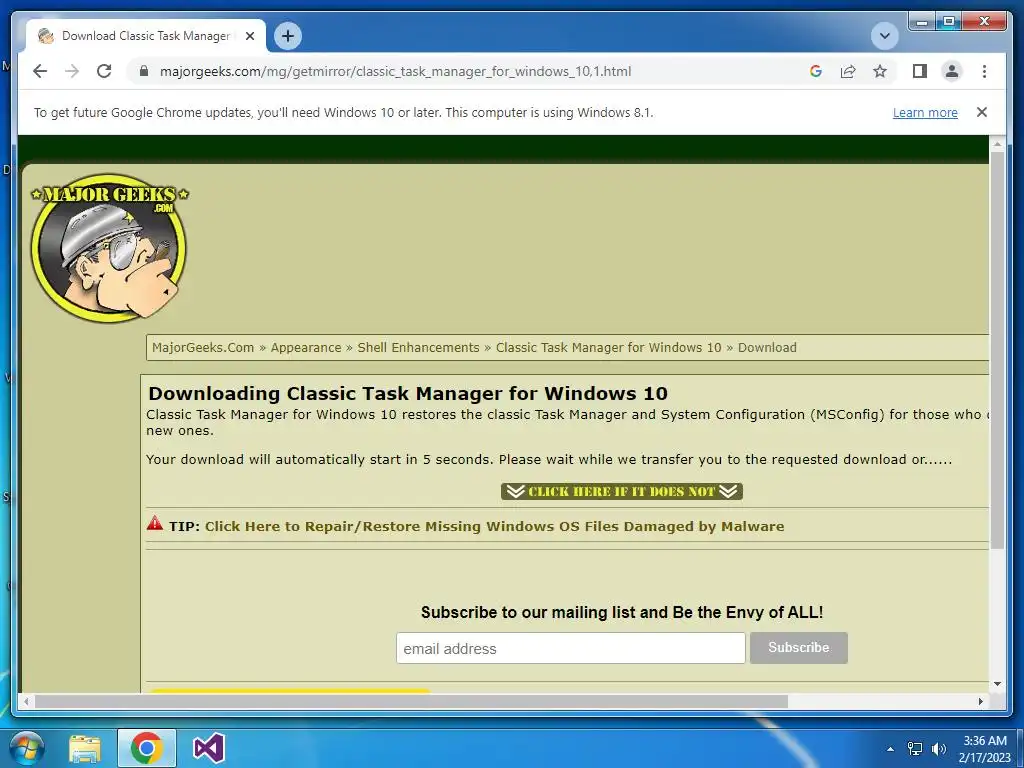The width and height of the screenshot is (1024, 768).
Task: Click the horizontal scrollbar thumb
Action: tap(411, 701)
